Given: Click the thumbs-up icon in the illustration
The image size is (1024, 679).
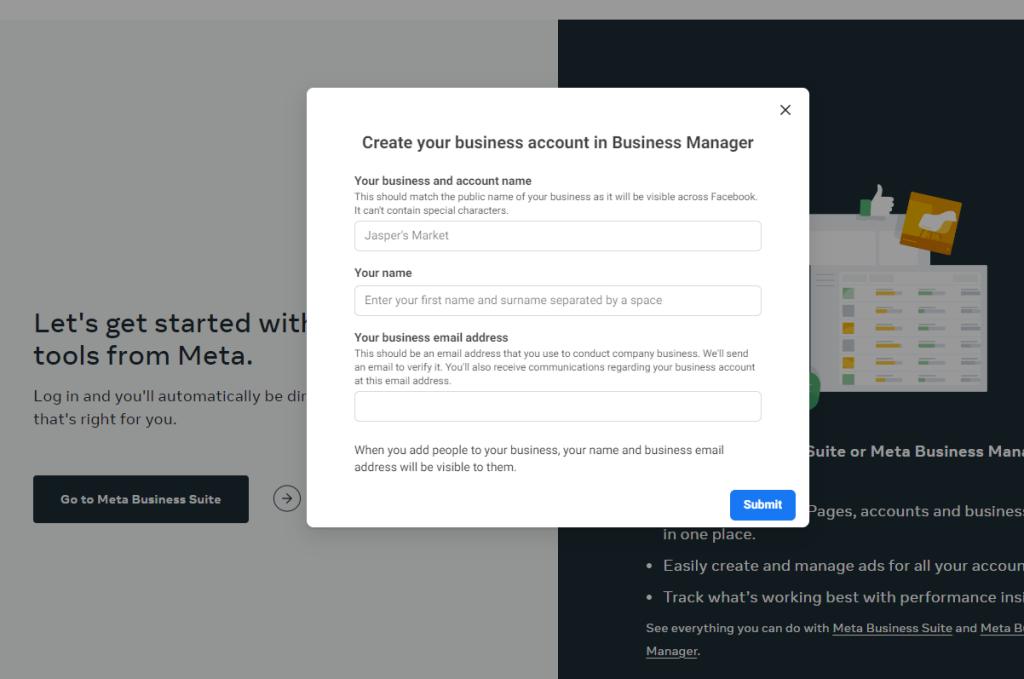Looking at the screenshot, I should coord(878,200).
